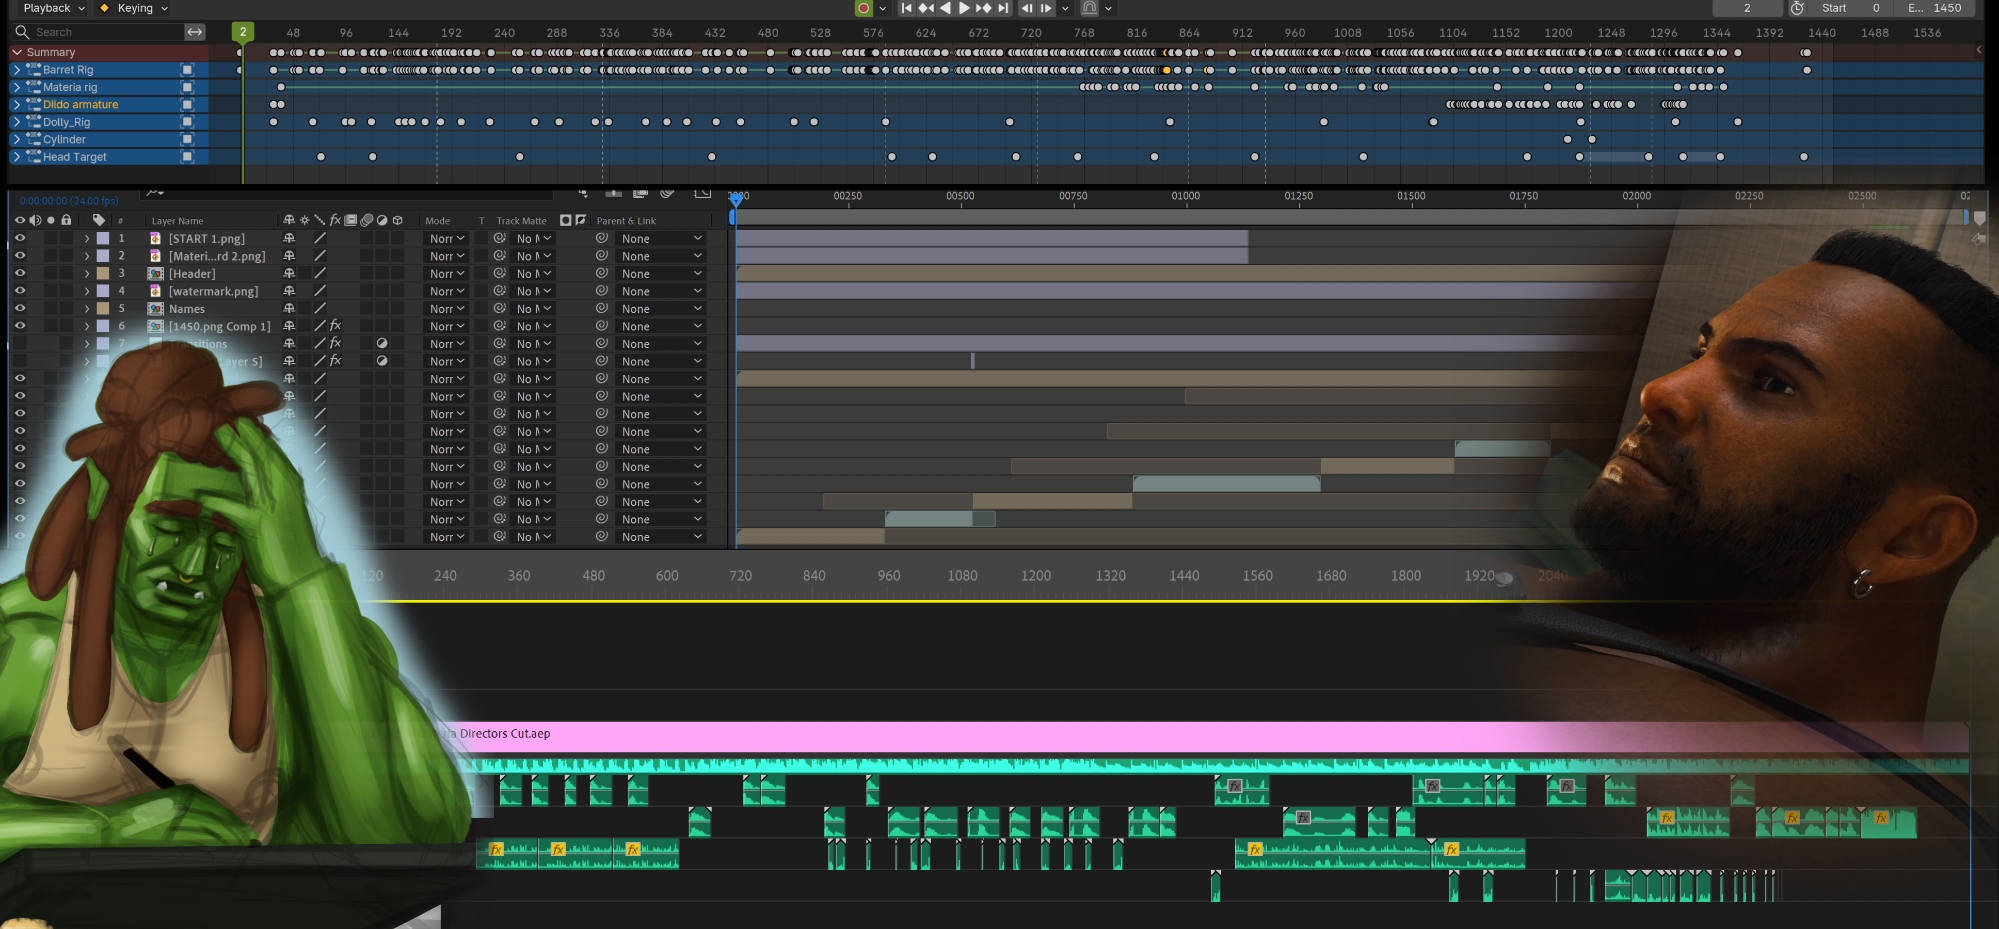Click the use preview range clock icon

tap(1797, 8)
